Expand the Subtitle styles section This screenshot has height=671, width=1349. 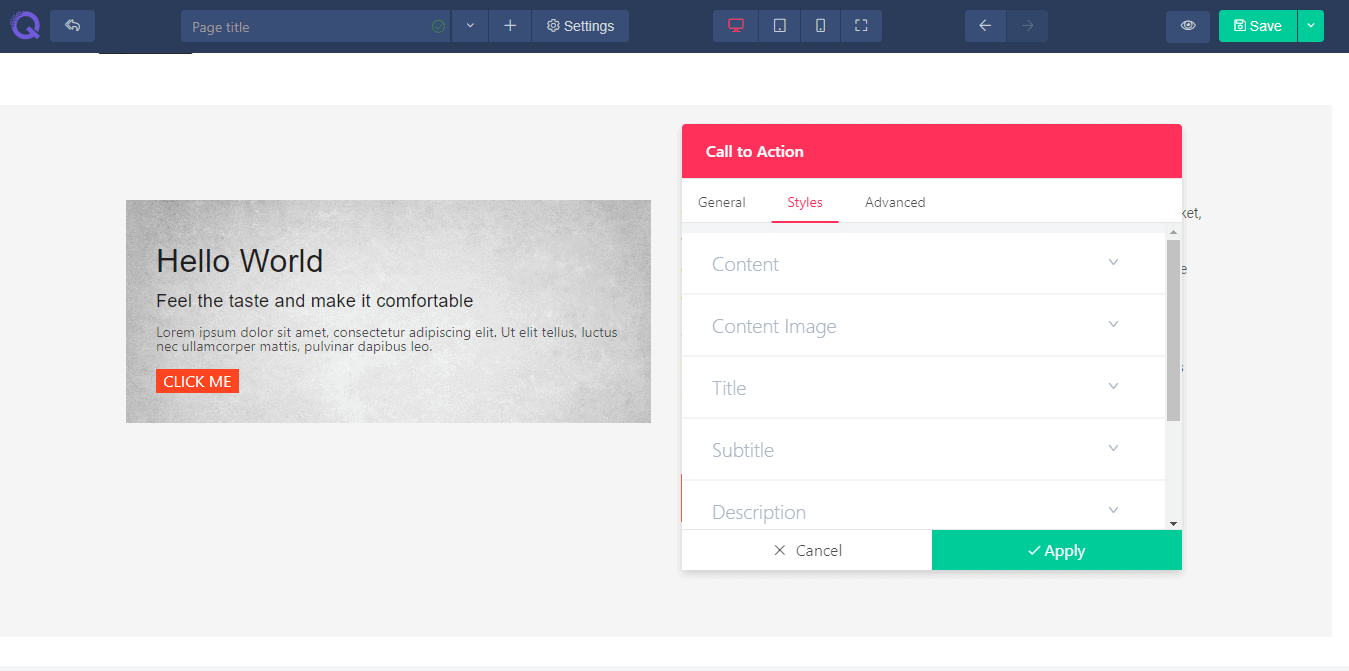coord(923,450)
